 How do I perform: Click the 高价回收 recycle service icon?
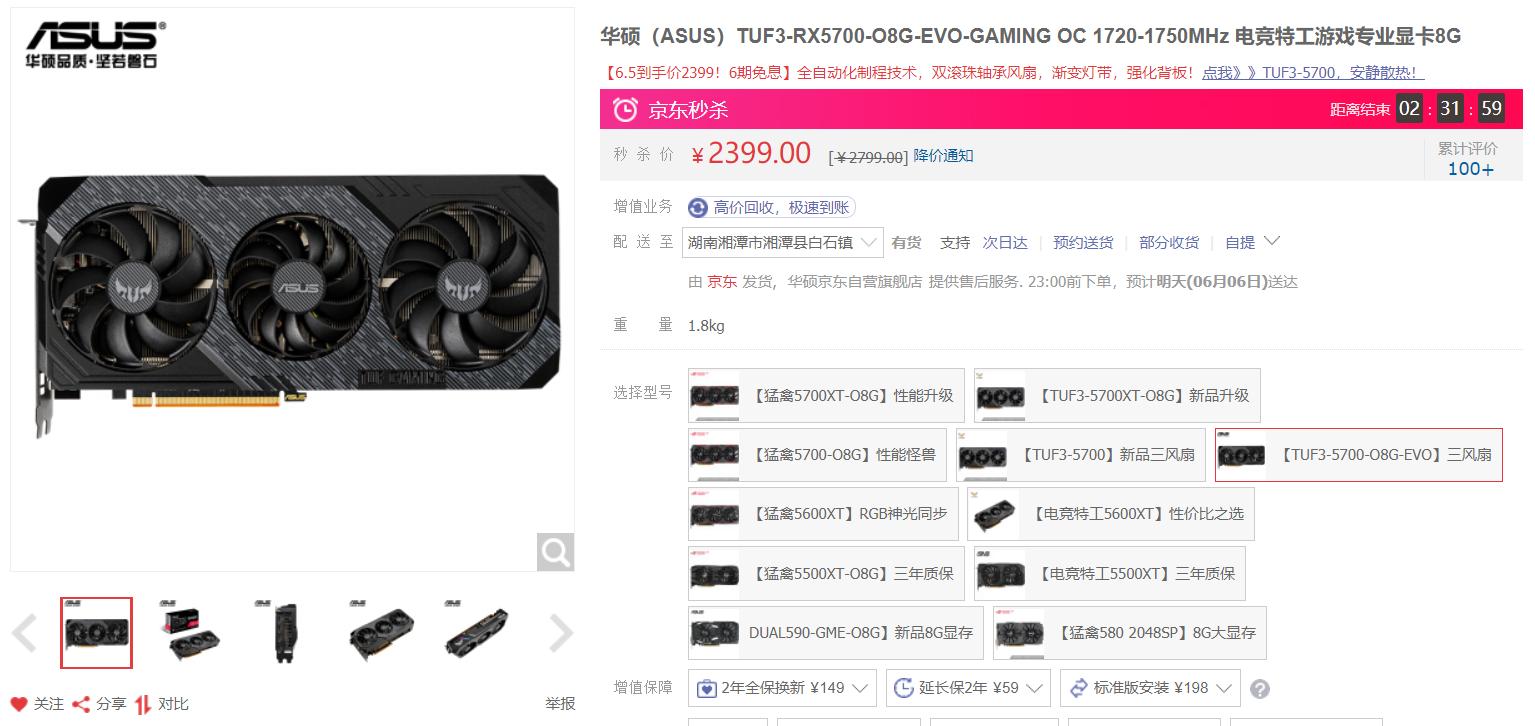[698, 208]
